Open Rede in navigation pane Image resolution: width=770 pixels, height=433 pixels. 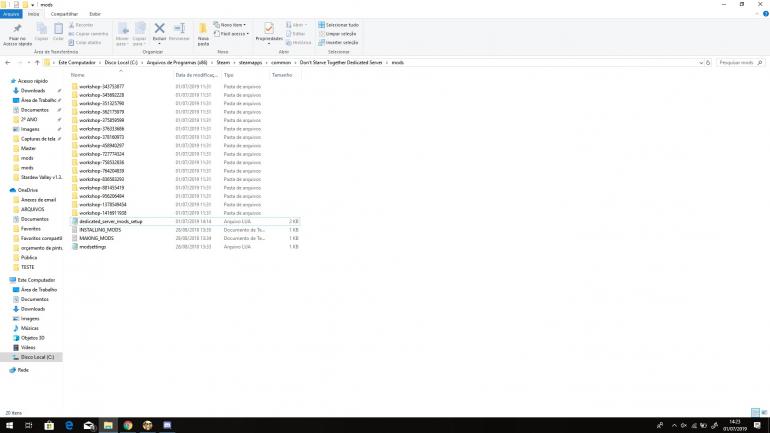23,370
